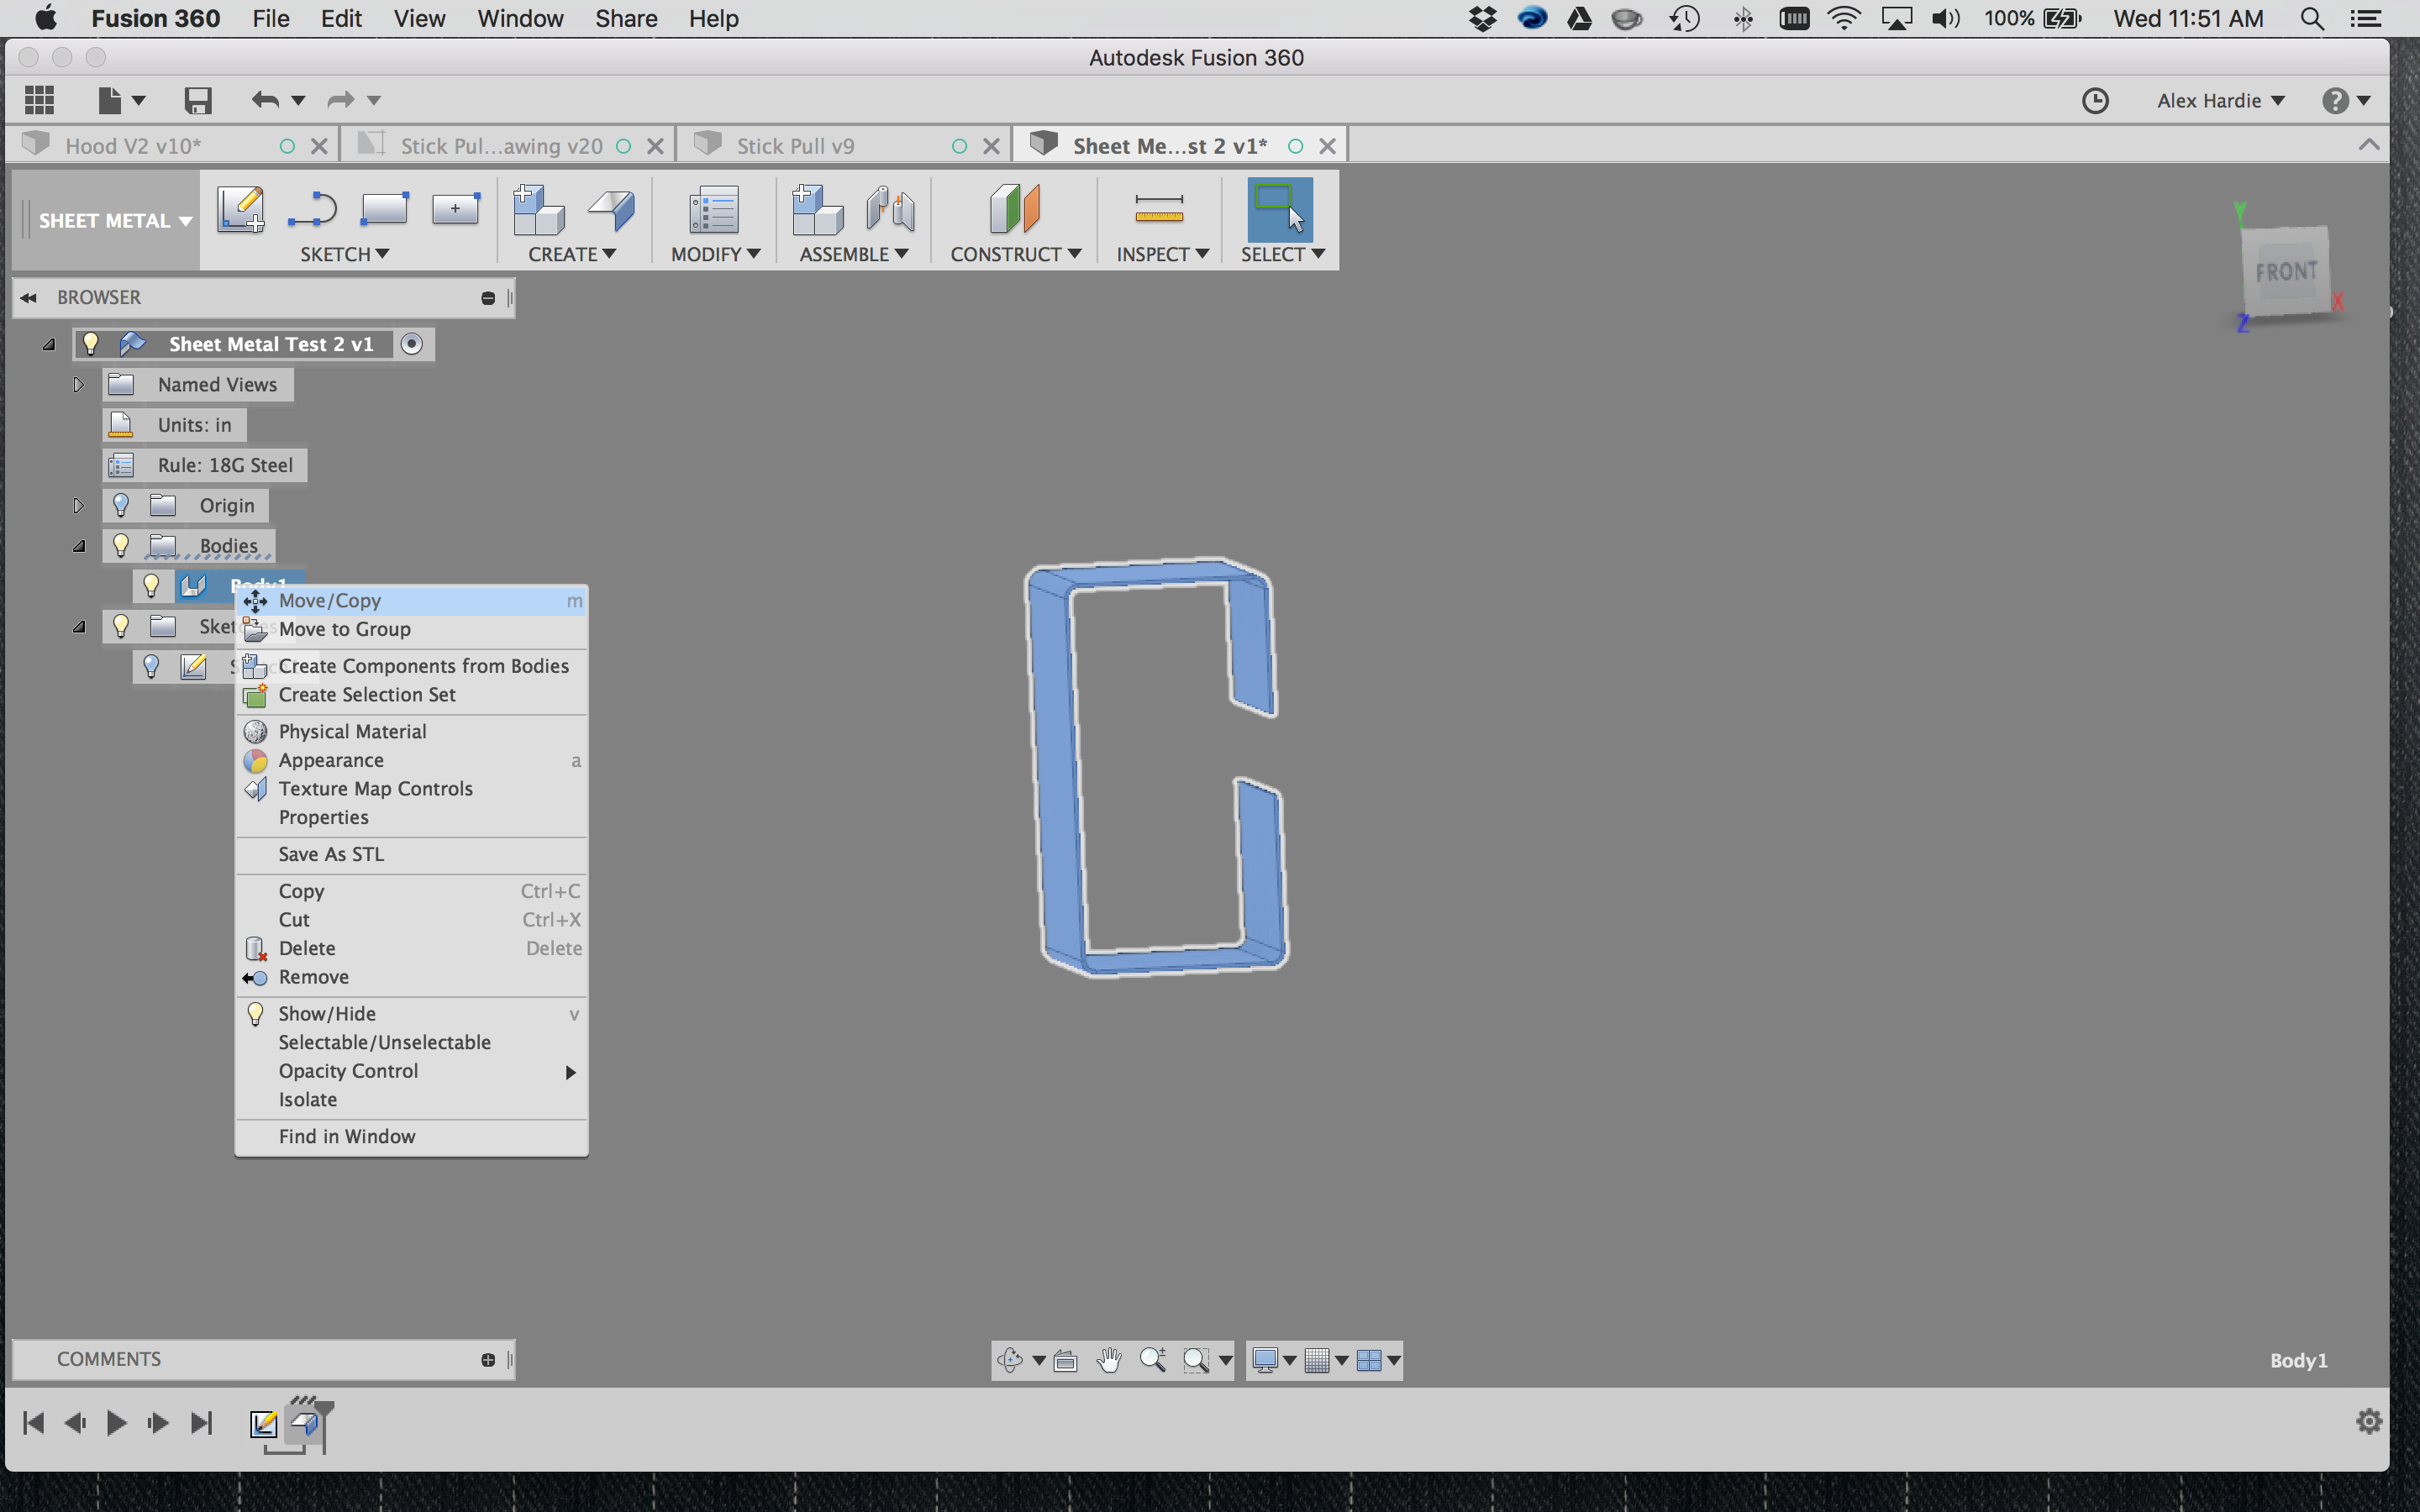Click the Wi-Fi status icon

(1843, 19)
